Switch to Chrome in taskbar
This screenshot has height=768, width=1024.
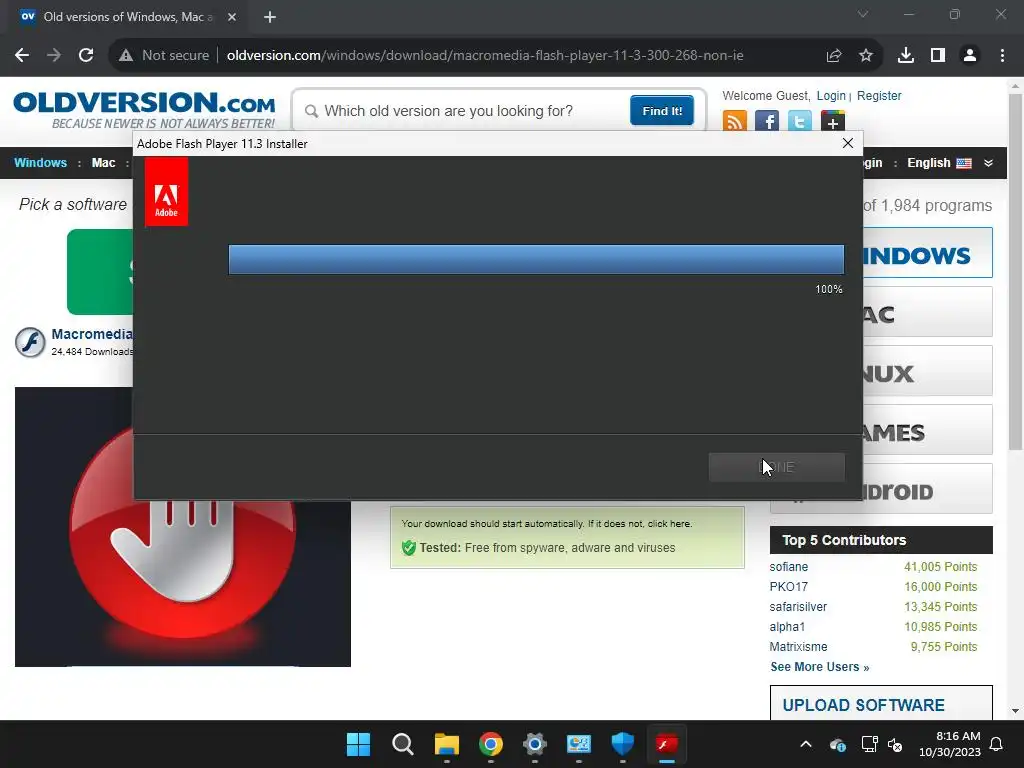(x=490, y=744)
